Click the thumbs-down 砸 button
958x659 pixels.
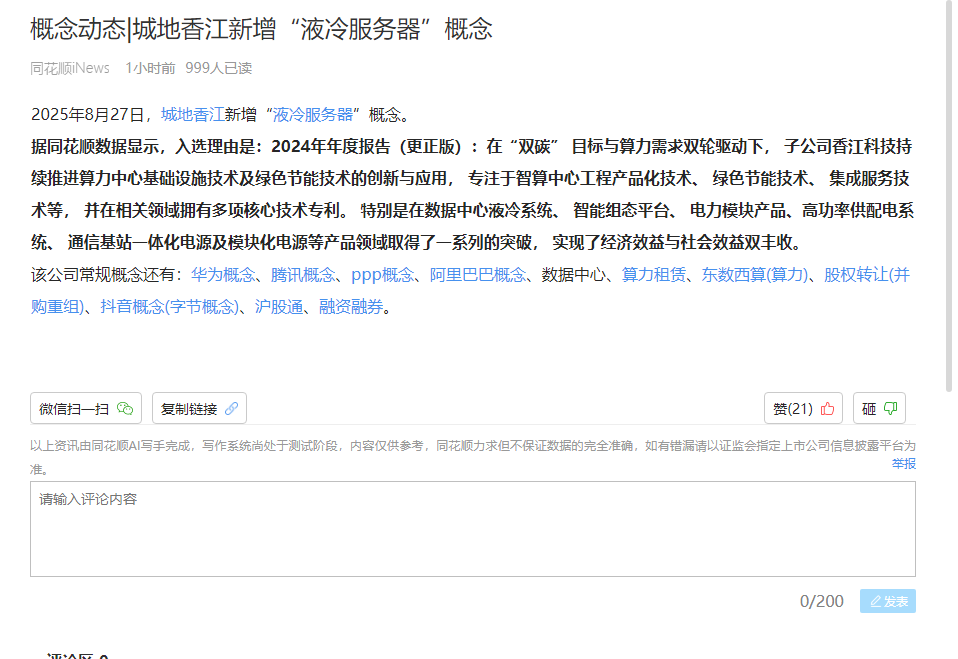click(x=879, y=408)
